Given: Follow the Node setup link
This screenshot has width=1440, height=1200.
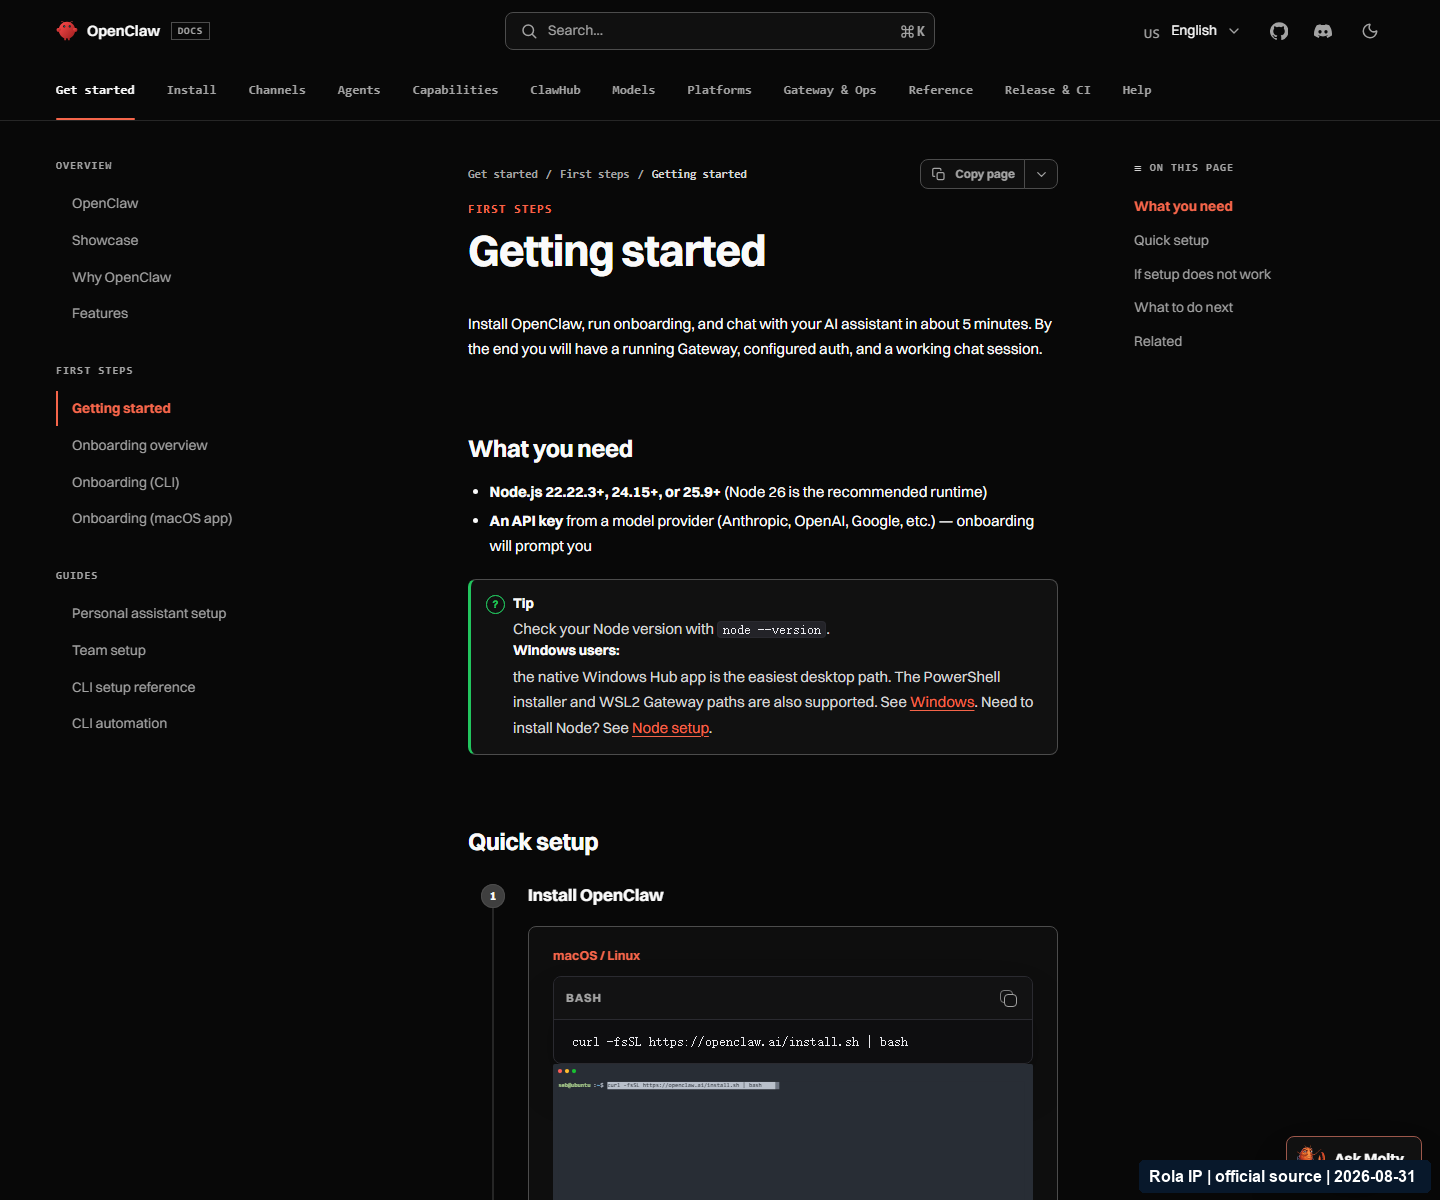Looking at the screenshot, I should (x=670, y=728).
